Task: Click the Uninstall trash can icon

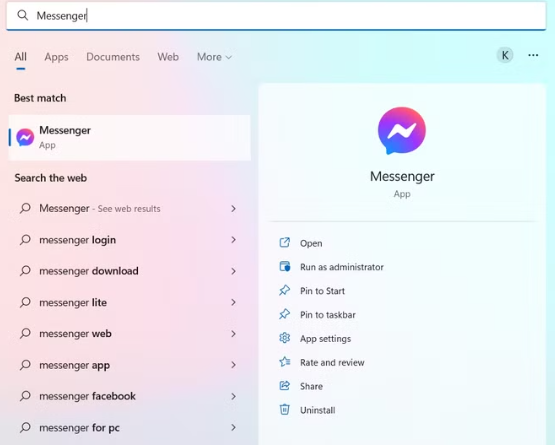Action: [x=285, y=410]
